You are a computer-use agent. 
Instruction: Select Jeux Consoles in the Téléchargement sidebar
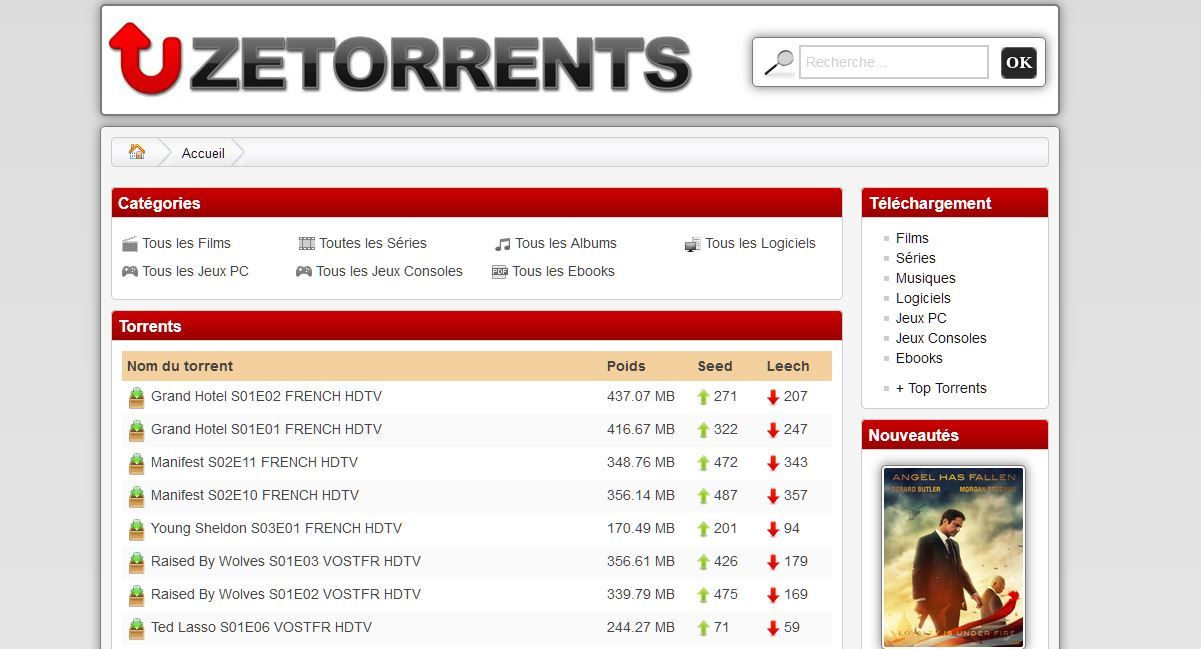[940, 338]
